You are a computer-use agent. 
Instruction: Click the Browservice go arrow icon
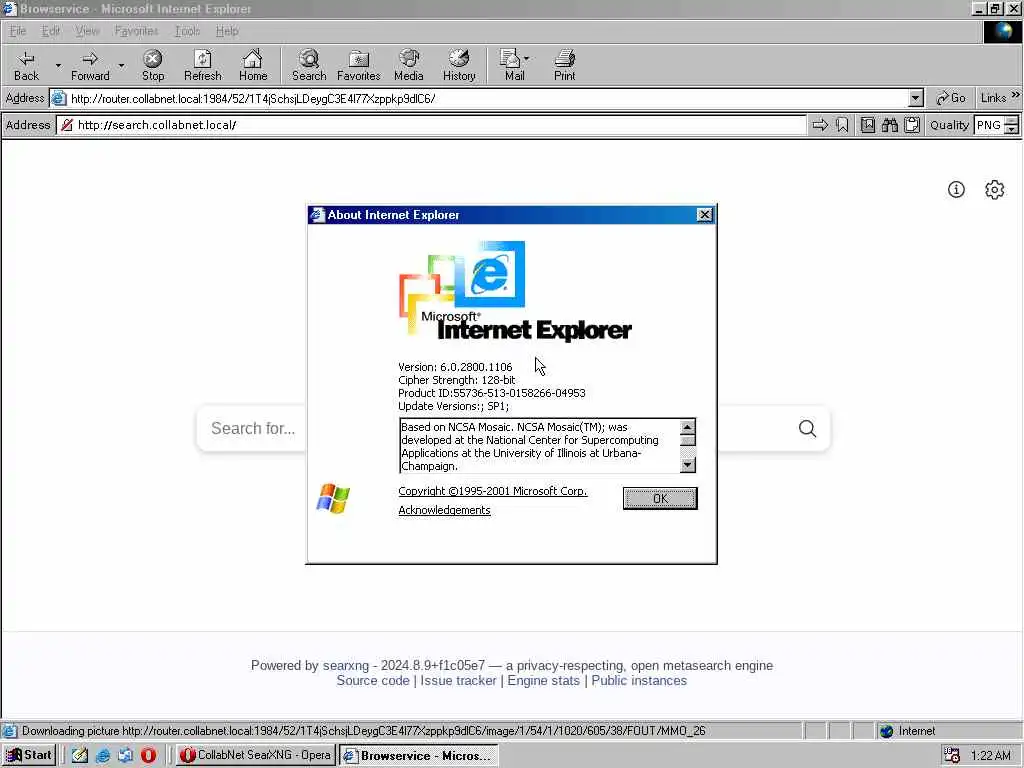coord(820,125)
